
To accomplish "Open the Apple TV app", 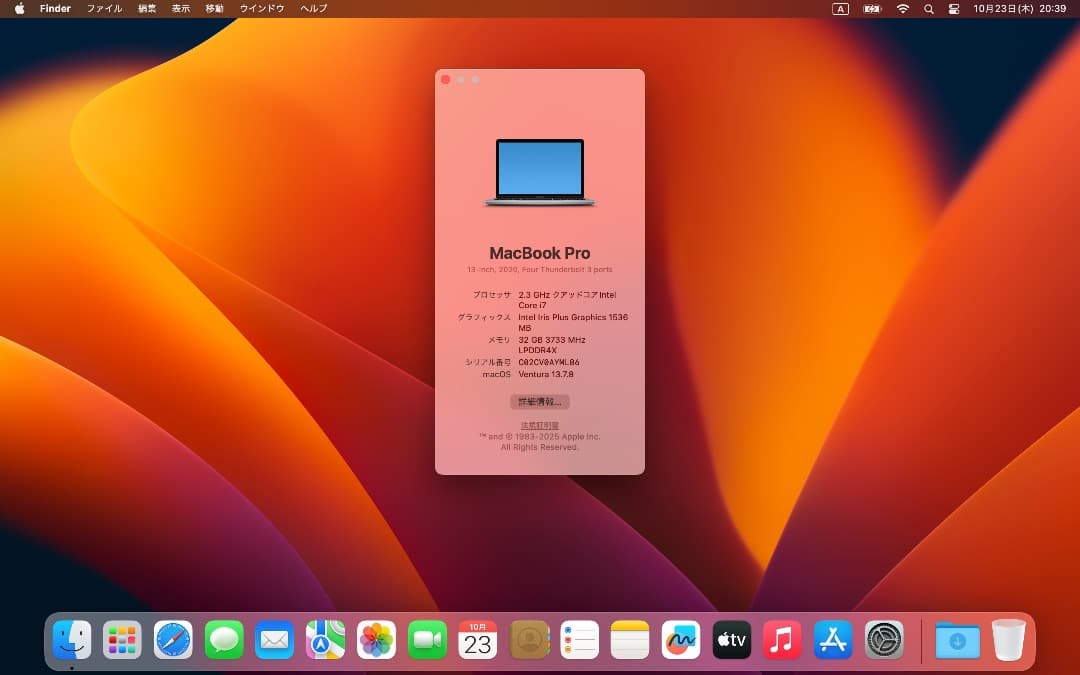I will 731,639.
